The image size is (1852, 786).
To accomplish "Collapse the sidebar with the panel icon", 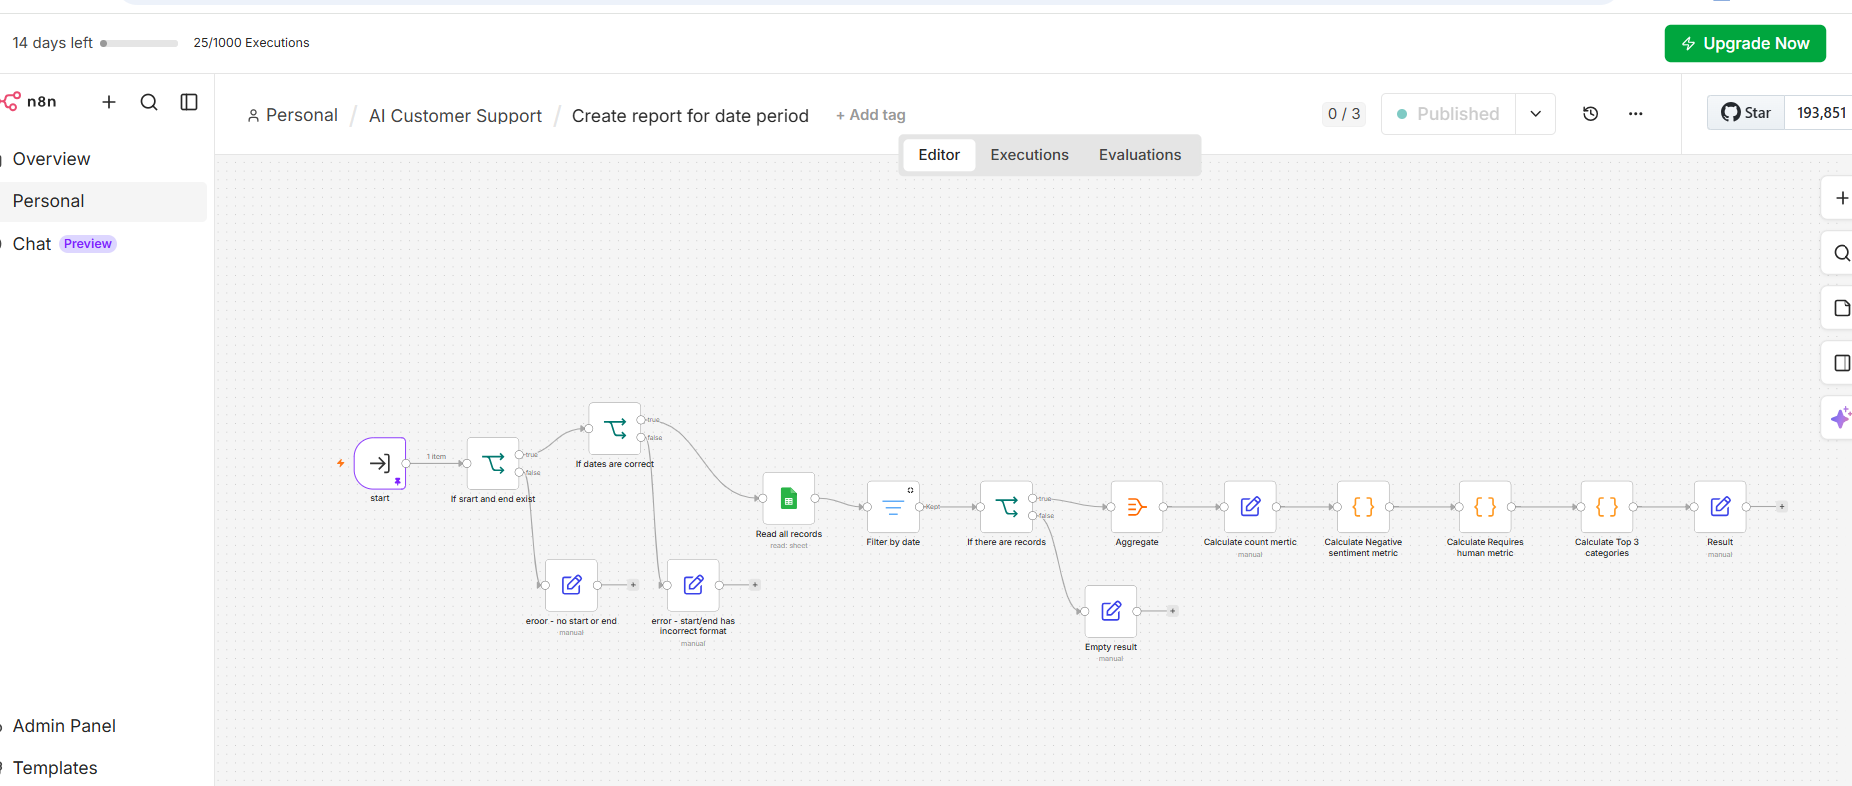I will point(189,102).
